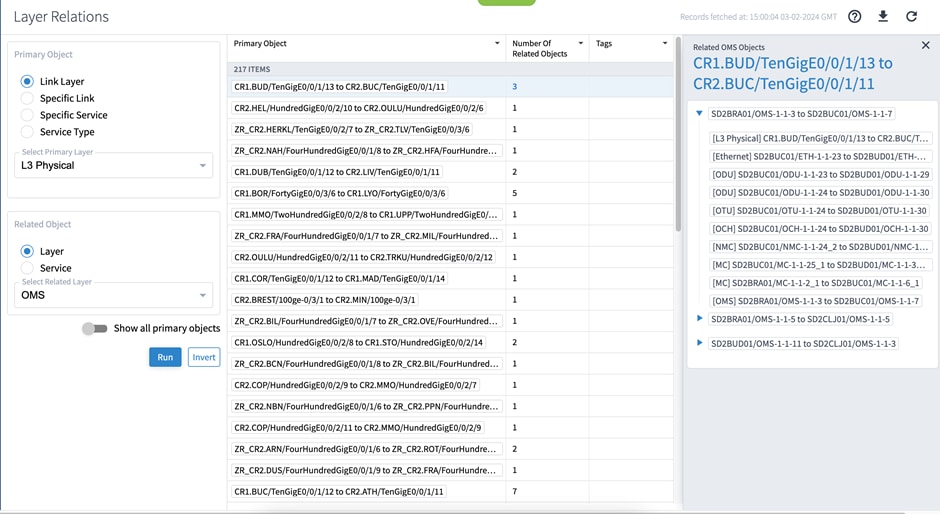
Task: Toggle Show all primary objects switch
Action: (x=95, y=329)
